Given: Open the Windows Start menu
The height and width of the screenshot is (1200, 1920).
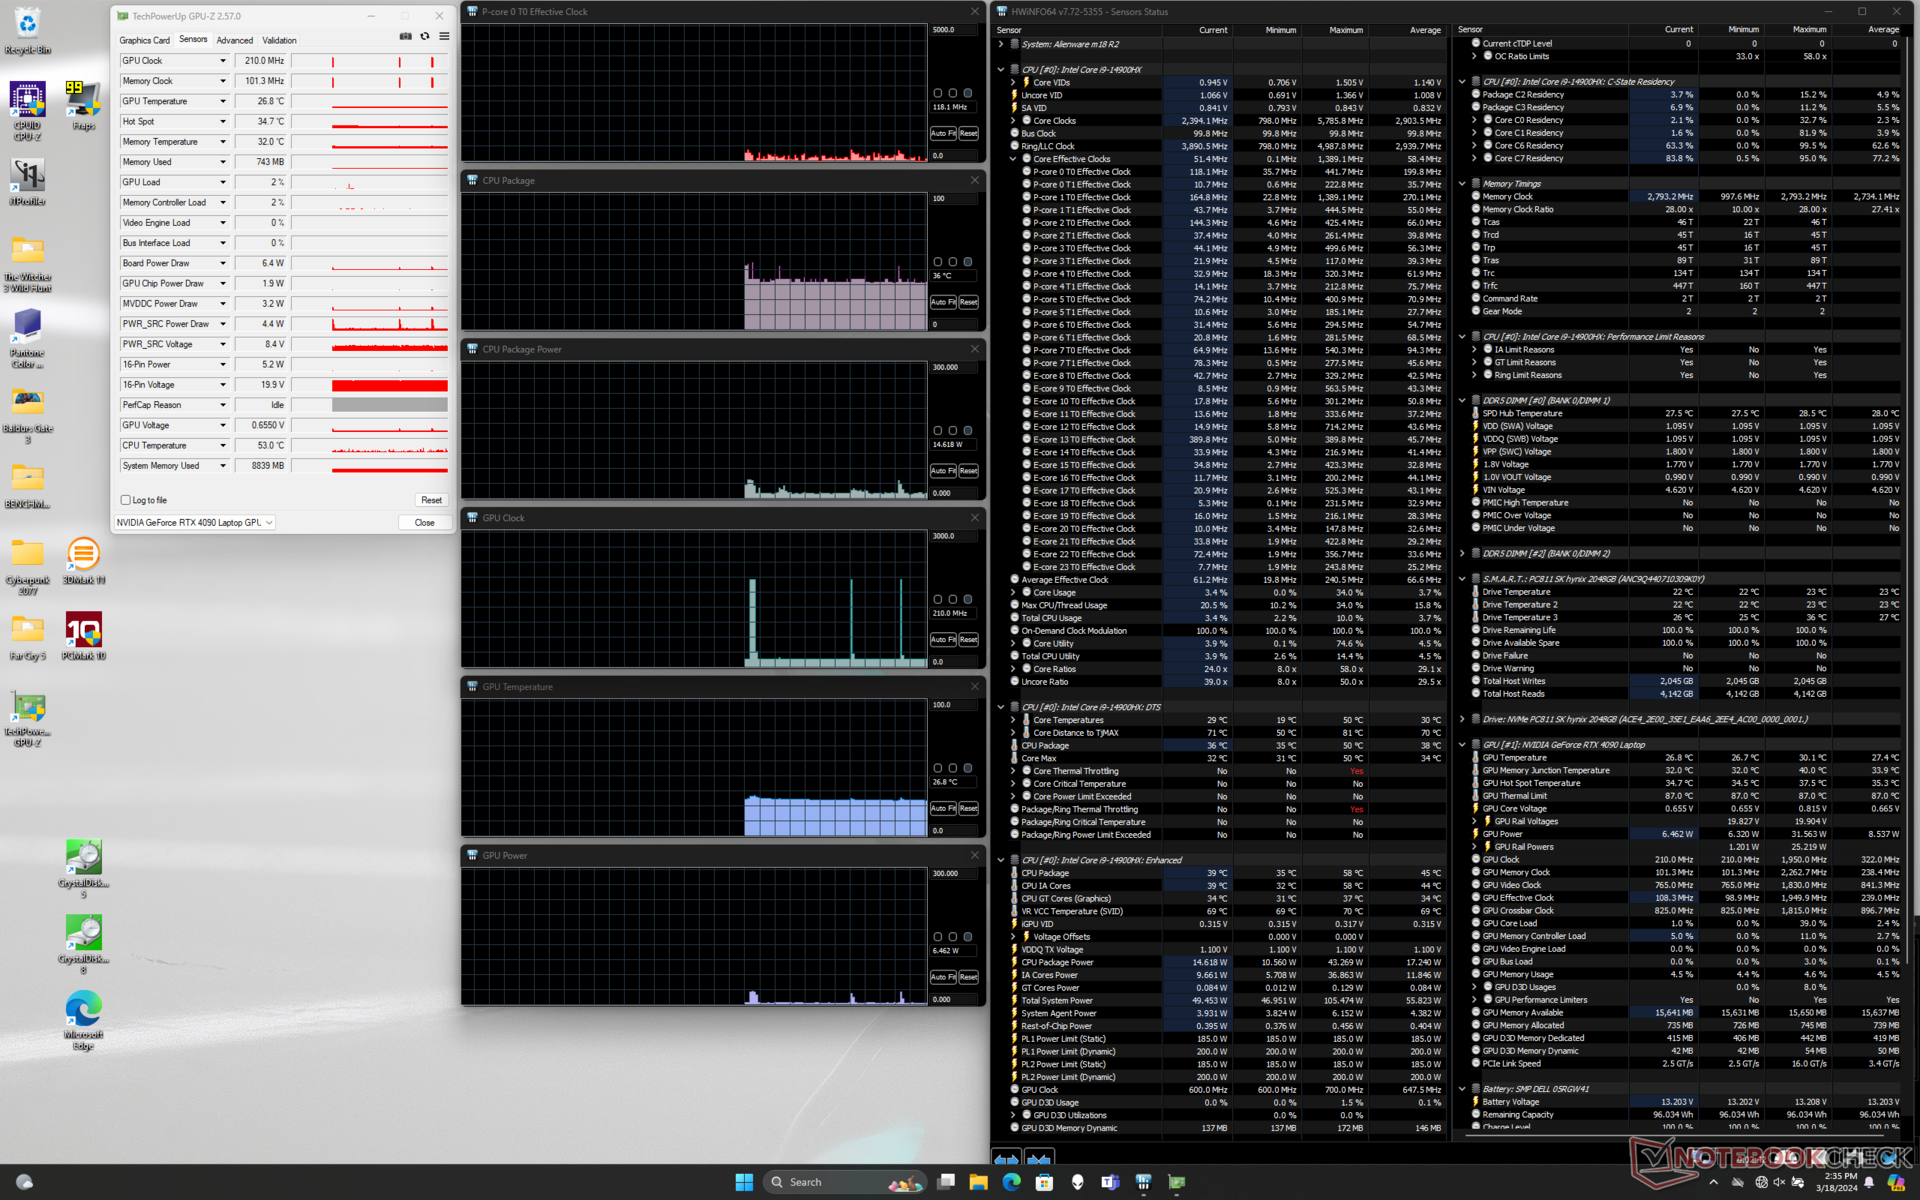Looking at the screenshot, I should [x=744, y=1182].
